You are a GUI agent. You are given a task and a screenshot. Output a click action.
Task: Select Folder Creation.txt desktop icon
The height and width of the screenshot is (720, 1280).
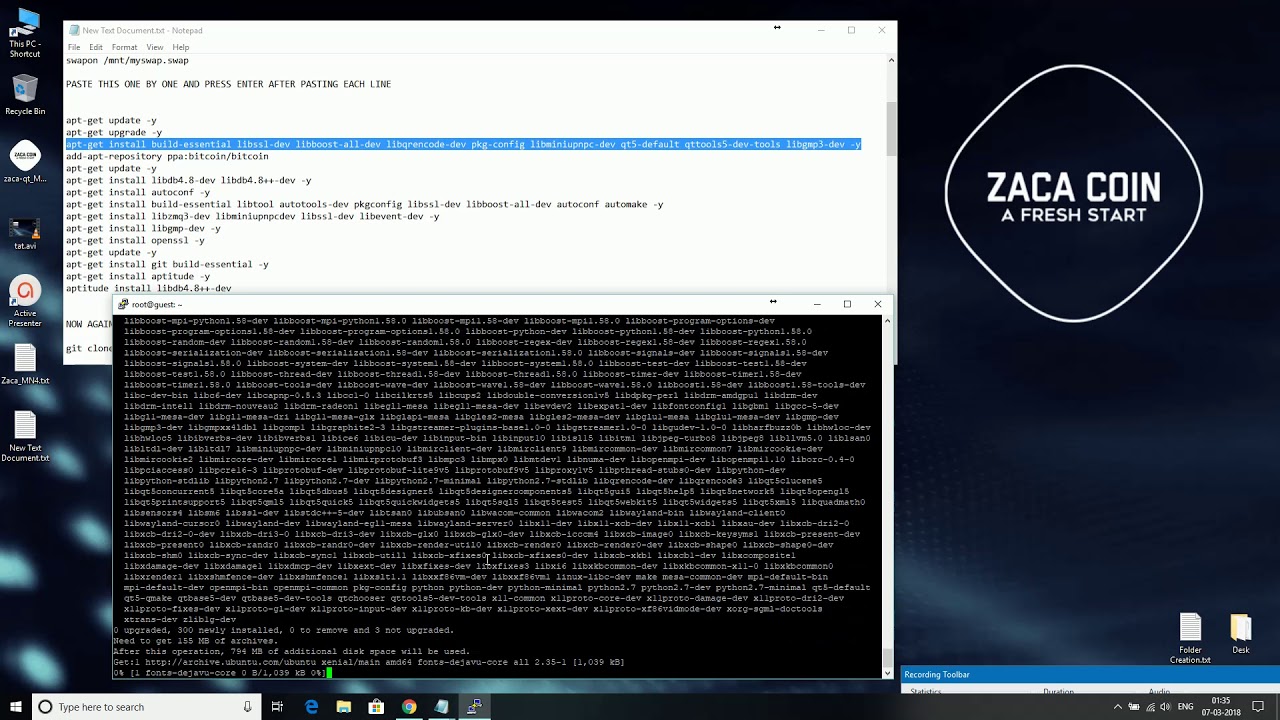1190,639
